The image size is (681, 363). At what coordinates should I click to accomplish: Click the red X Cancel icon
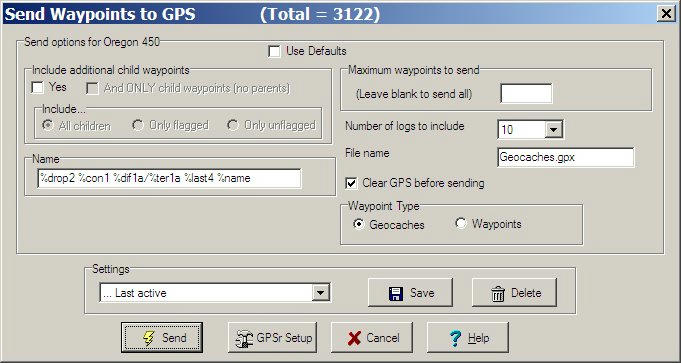pyautogui.click(x=354, y=338)
